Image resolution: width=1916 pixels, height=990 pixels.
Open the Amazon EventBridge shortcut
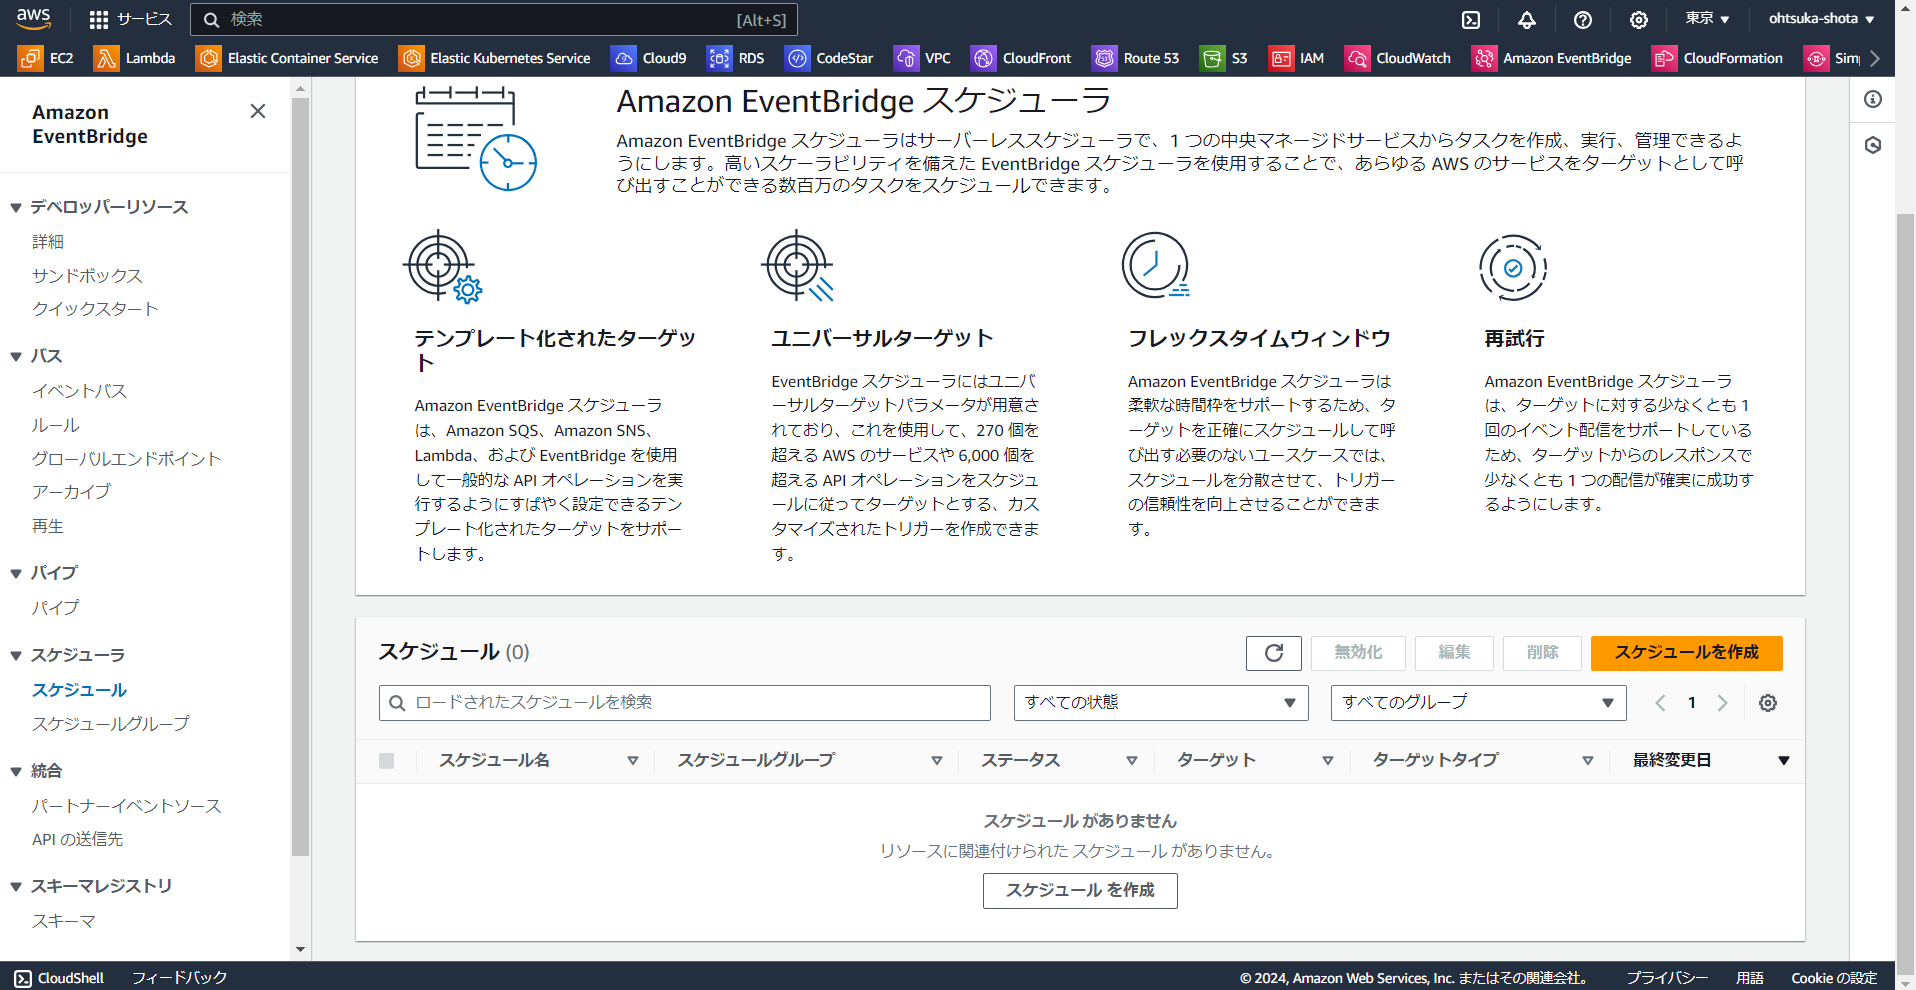point(1552,58)
